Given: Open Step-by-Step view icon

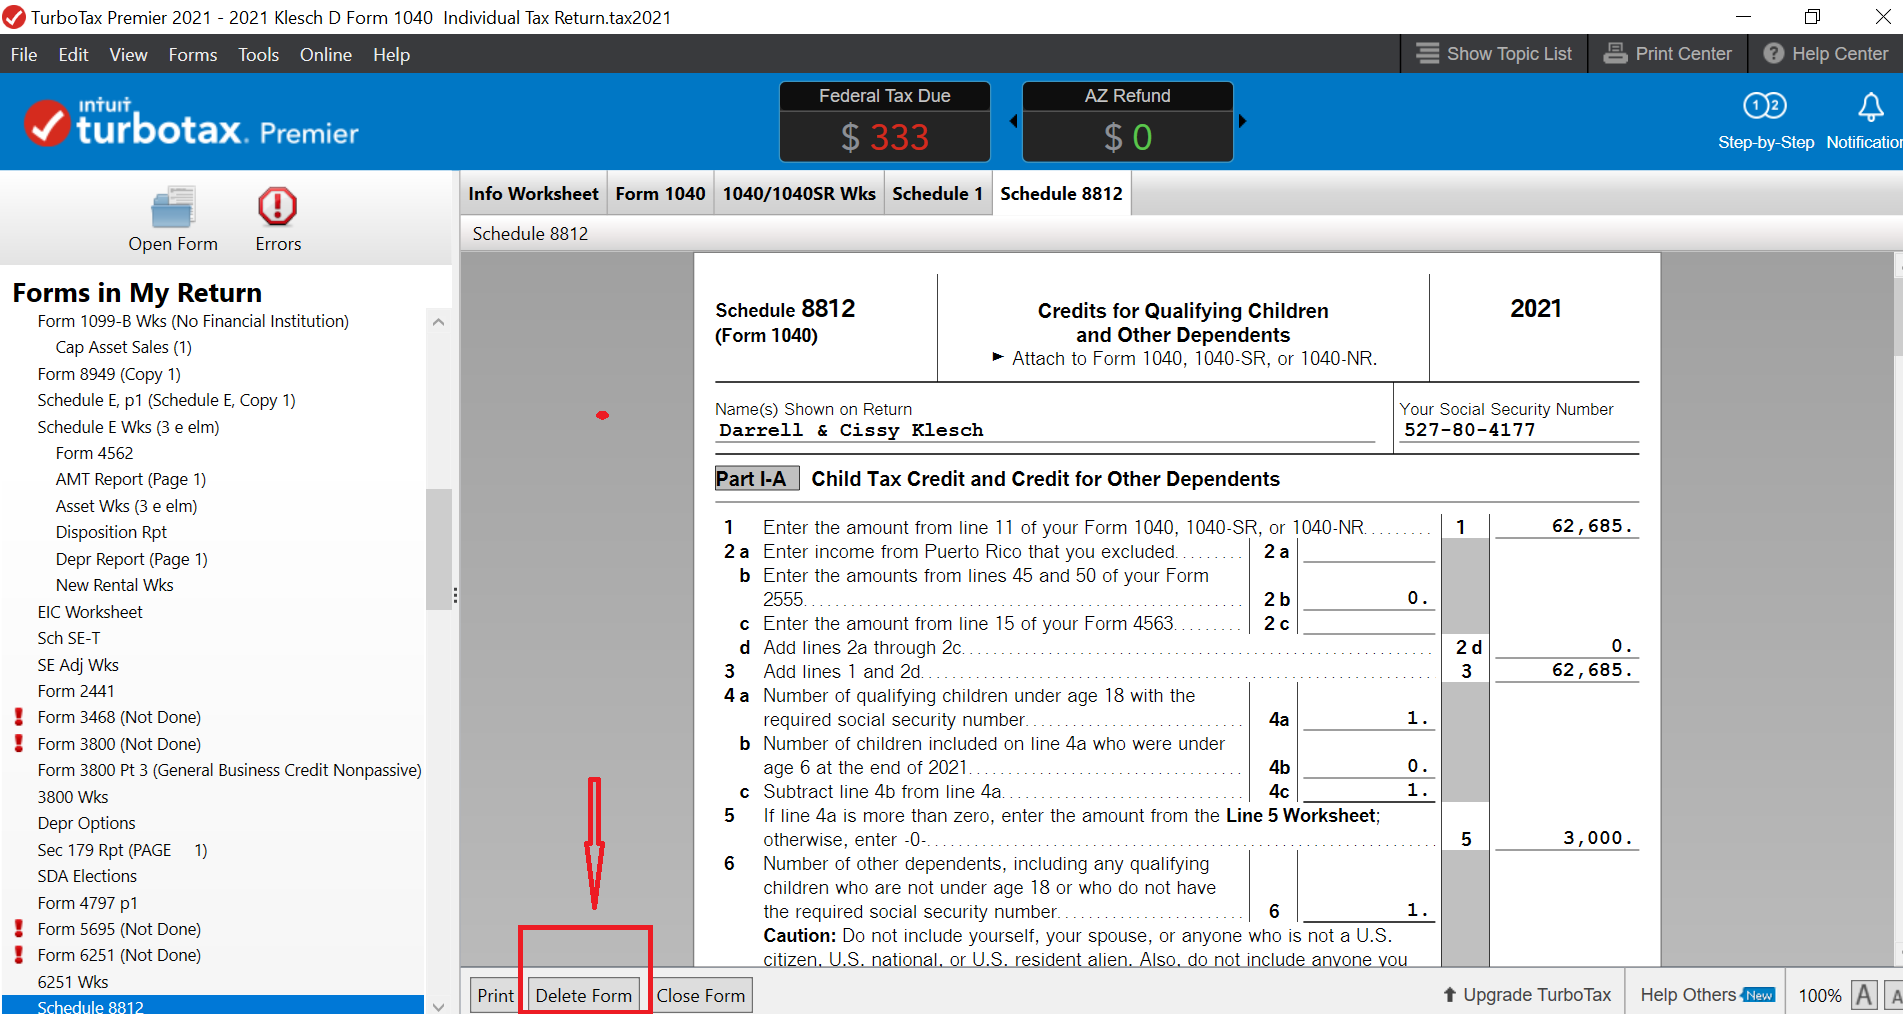Looking at the screenshot, I should tap(1765, 106).
